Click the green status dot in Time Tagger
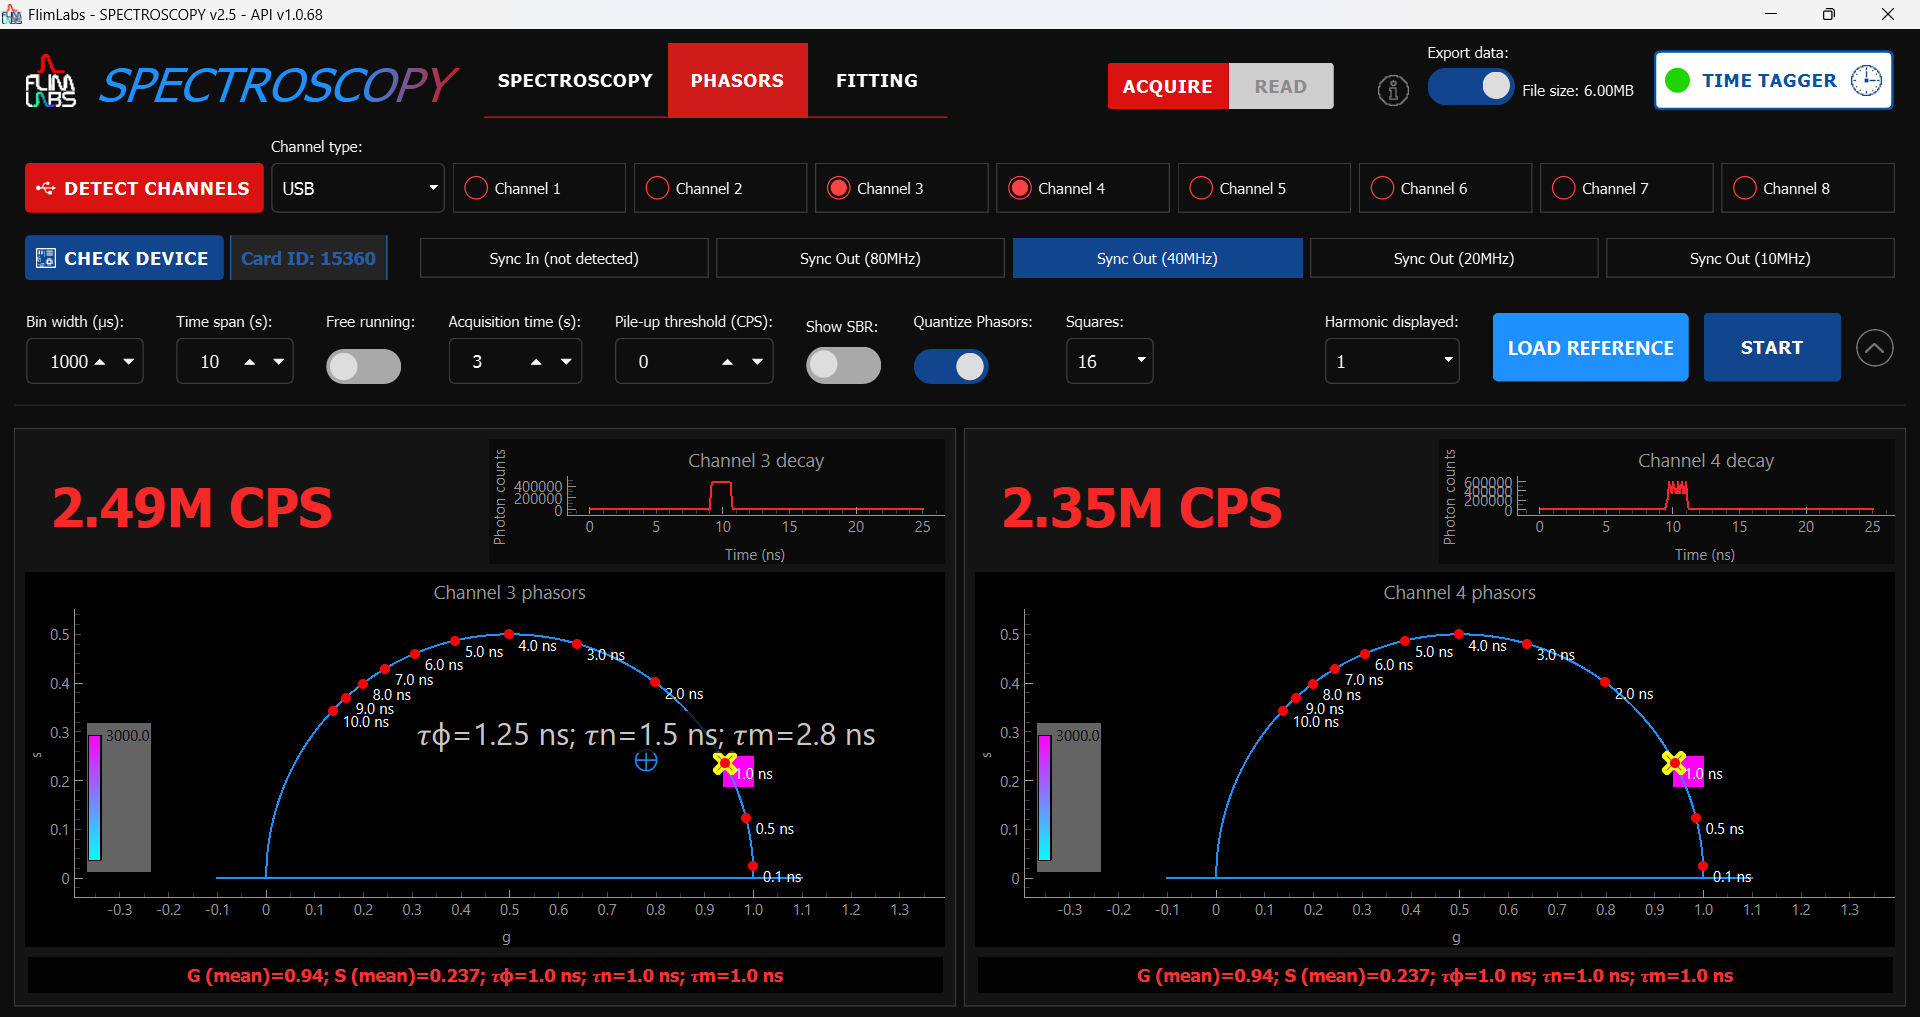Image resolution: width=1920 pixels, height=1017 pixels. pos(1678,80)
